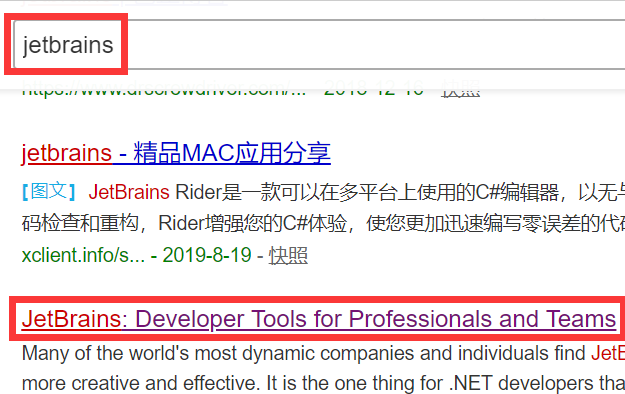Viewport: 625px width, 394px height.
Task: Open 快照 snapshot next to xclient.info result
Action: (x=288, y=255)
